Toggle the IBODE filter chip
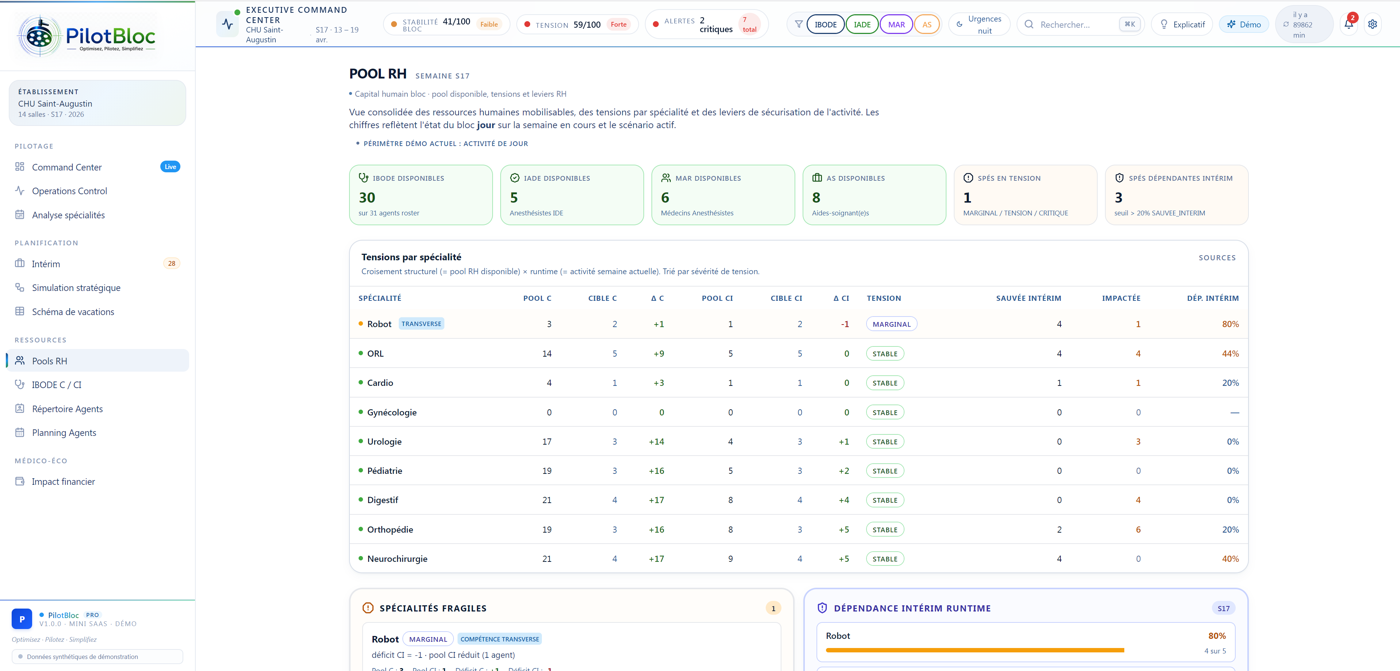This screenshot has height=671, width=1400. tap(825, 24)
